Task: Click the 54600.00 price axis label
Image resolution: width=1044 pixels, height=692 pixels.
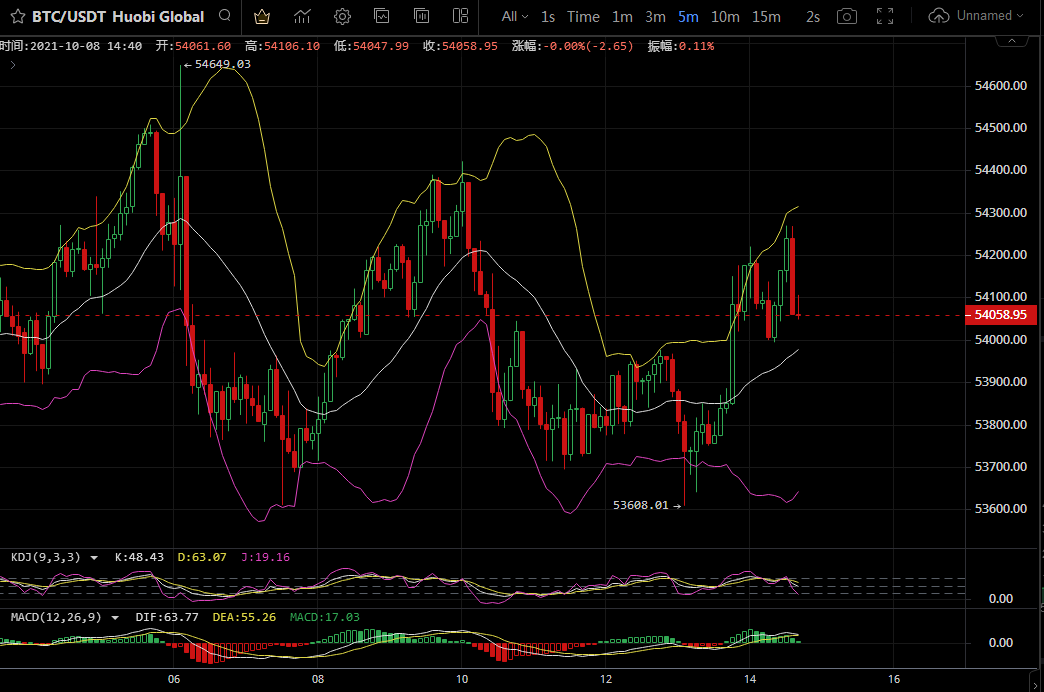Action: point(1000,85)
